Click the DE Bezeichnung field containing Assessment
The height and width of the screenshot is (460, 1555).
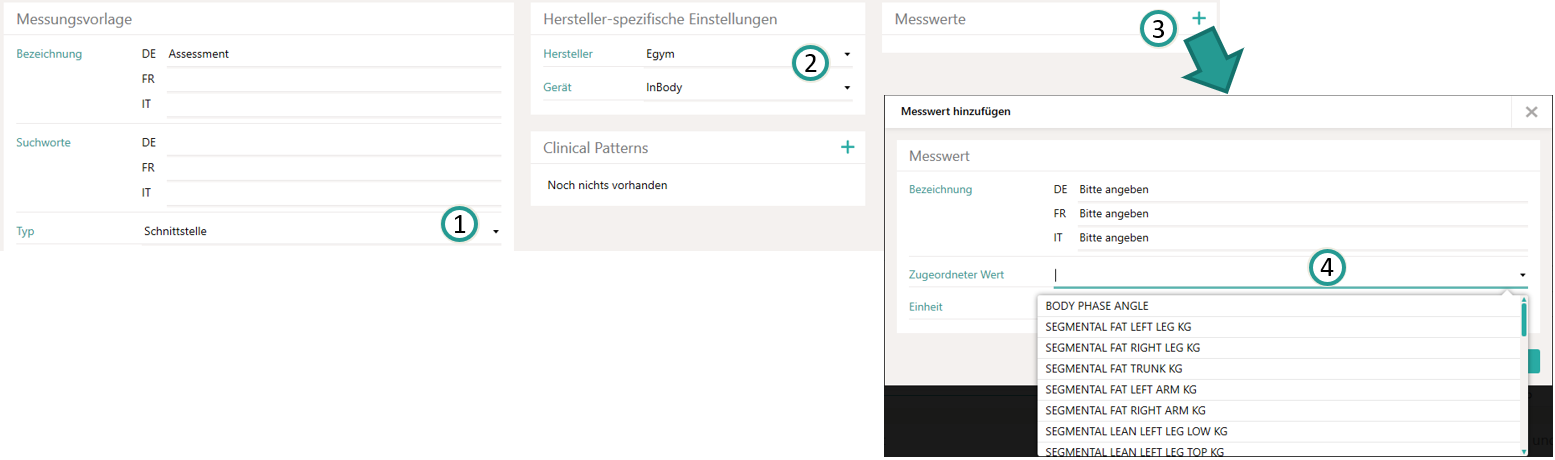click(x=334, y=54)
